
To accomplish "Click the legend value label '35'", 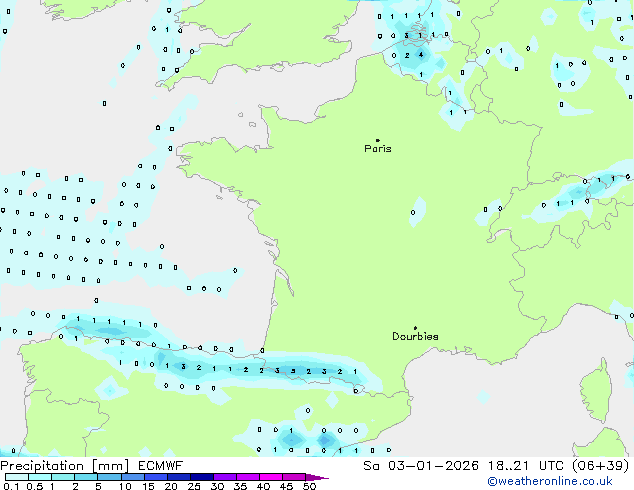I will [x=240, y=486].
